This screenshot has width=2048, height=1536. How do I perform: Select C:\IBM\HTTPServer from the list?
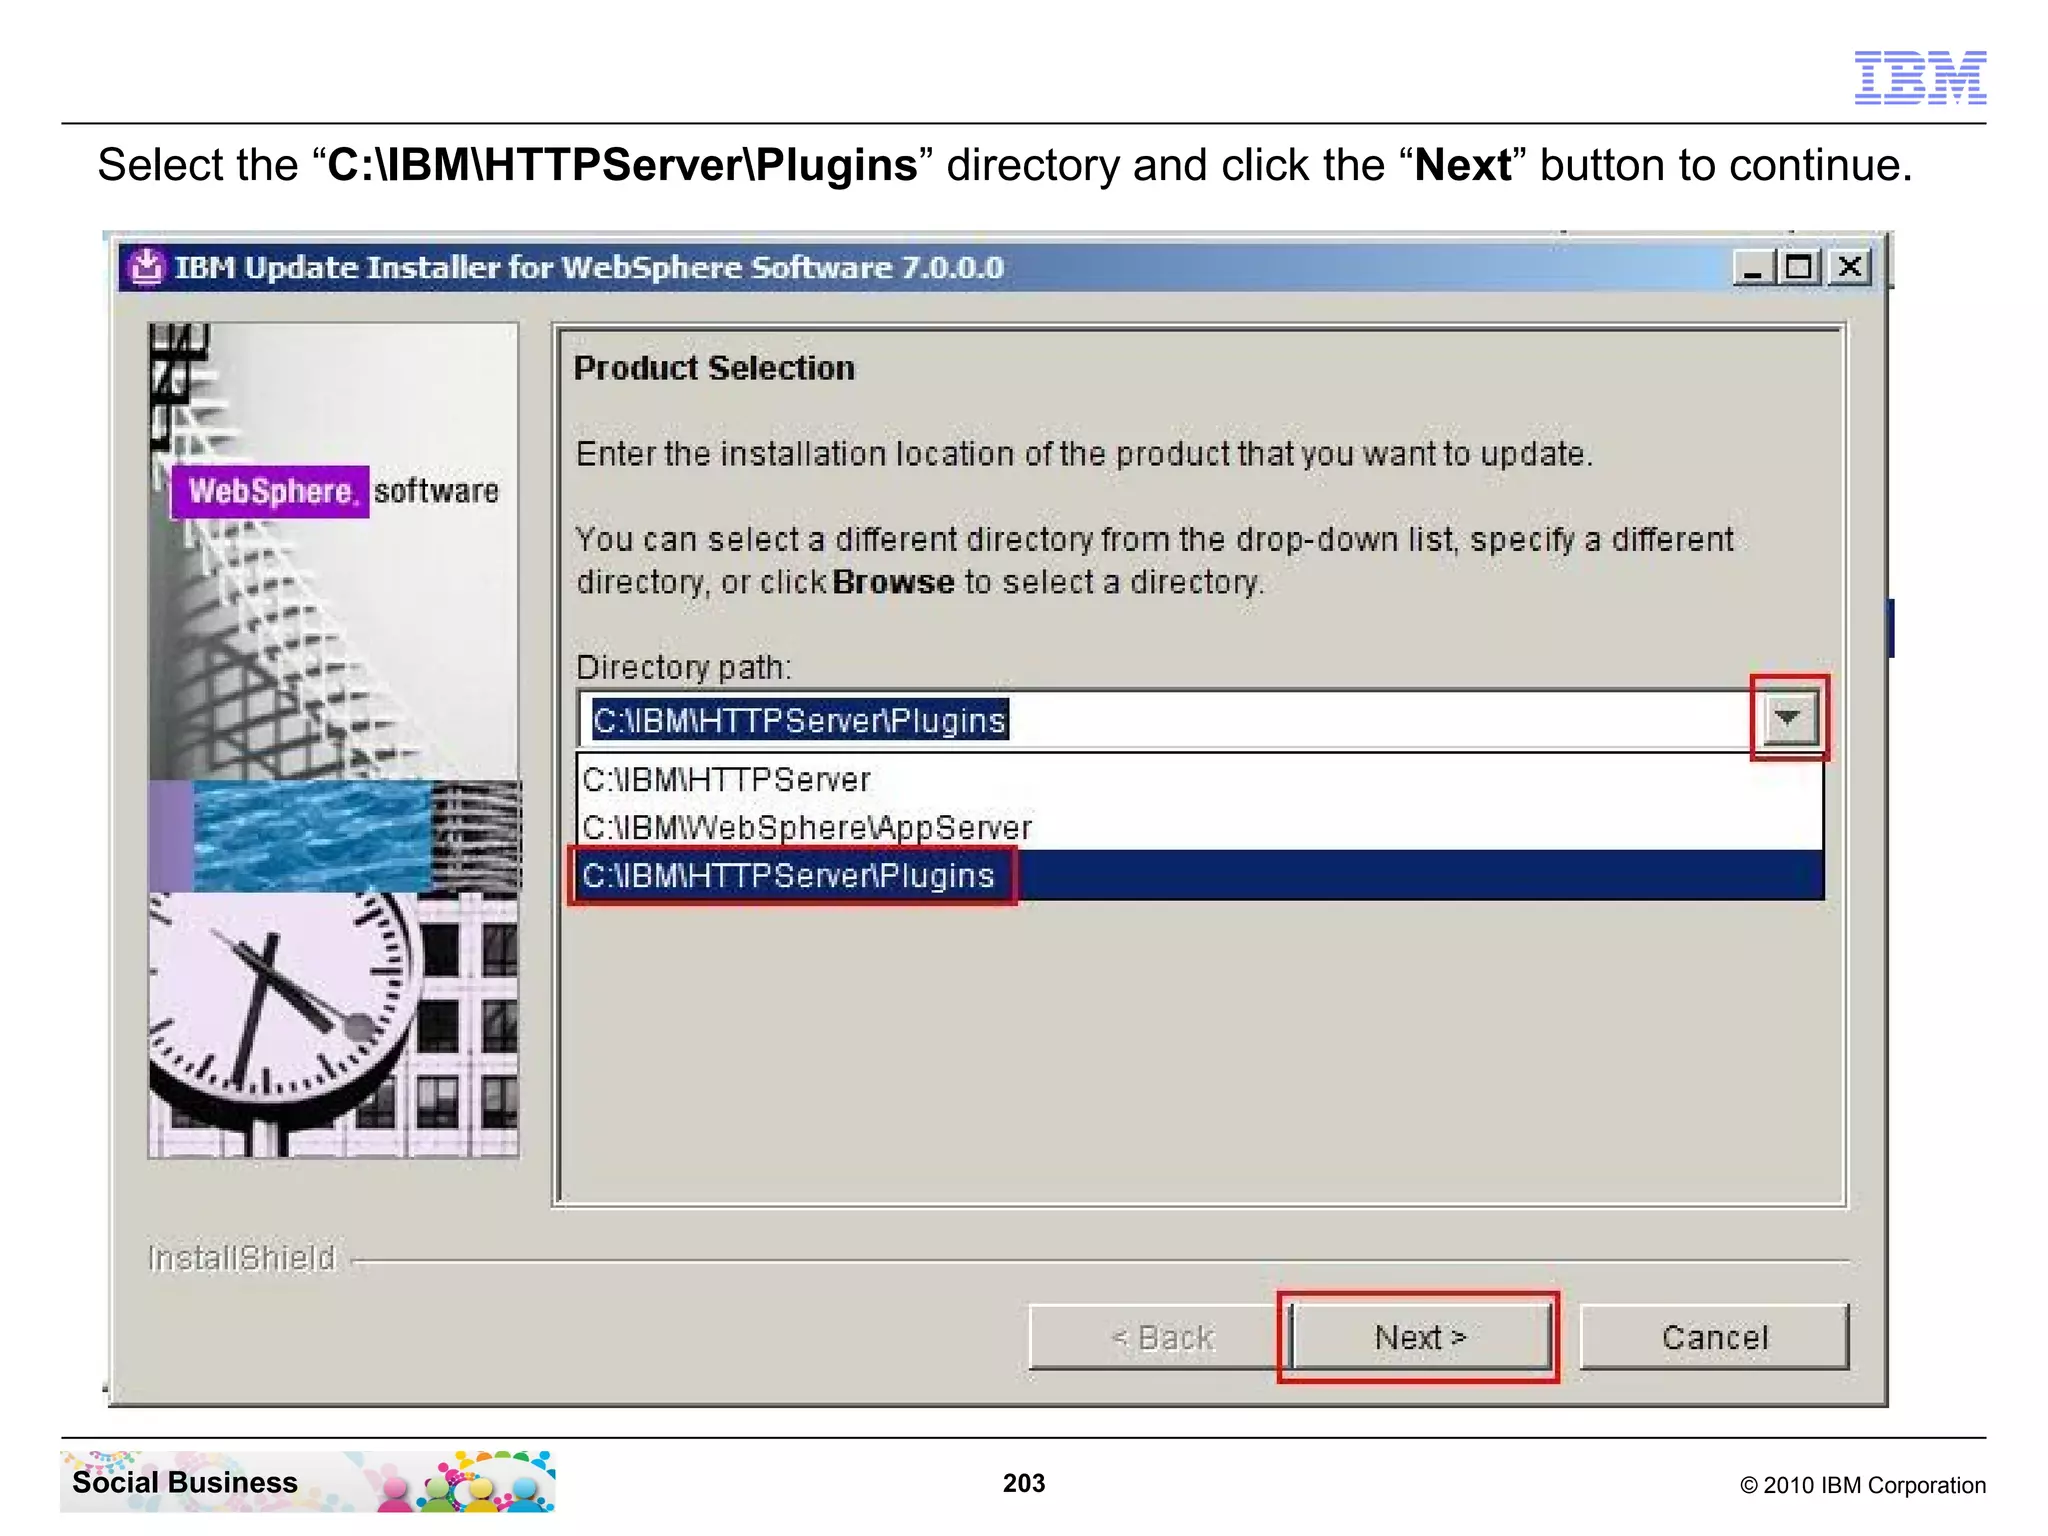pos(1200,779)
